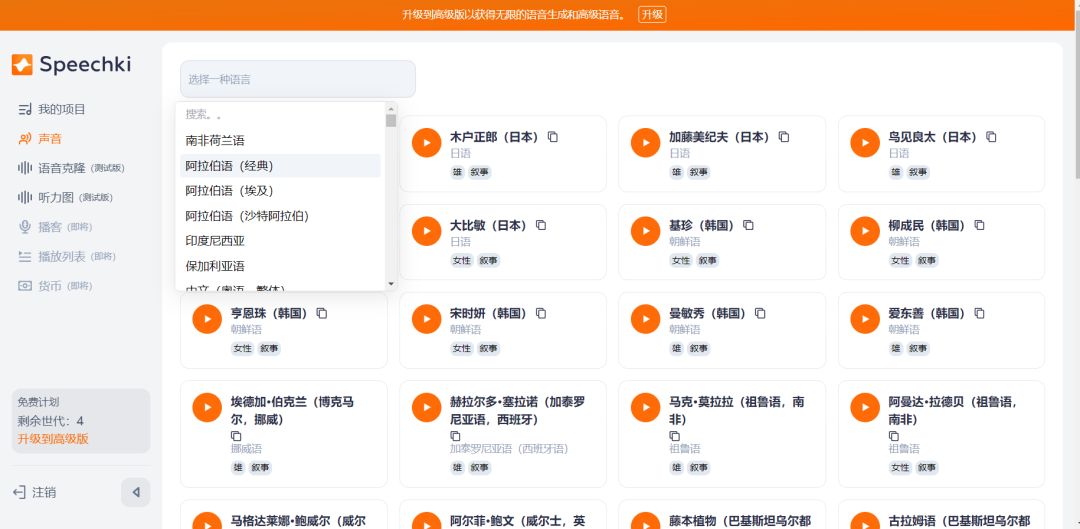Open 语音克隆 (测试版) in sidebar
Viewport: 1080px width, 529px height.
pos(72,168)
